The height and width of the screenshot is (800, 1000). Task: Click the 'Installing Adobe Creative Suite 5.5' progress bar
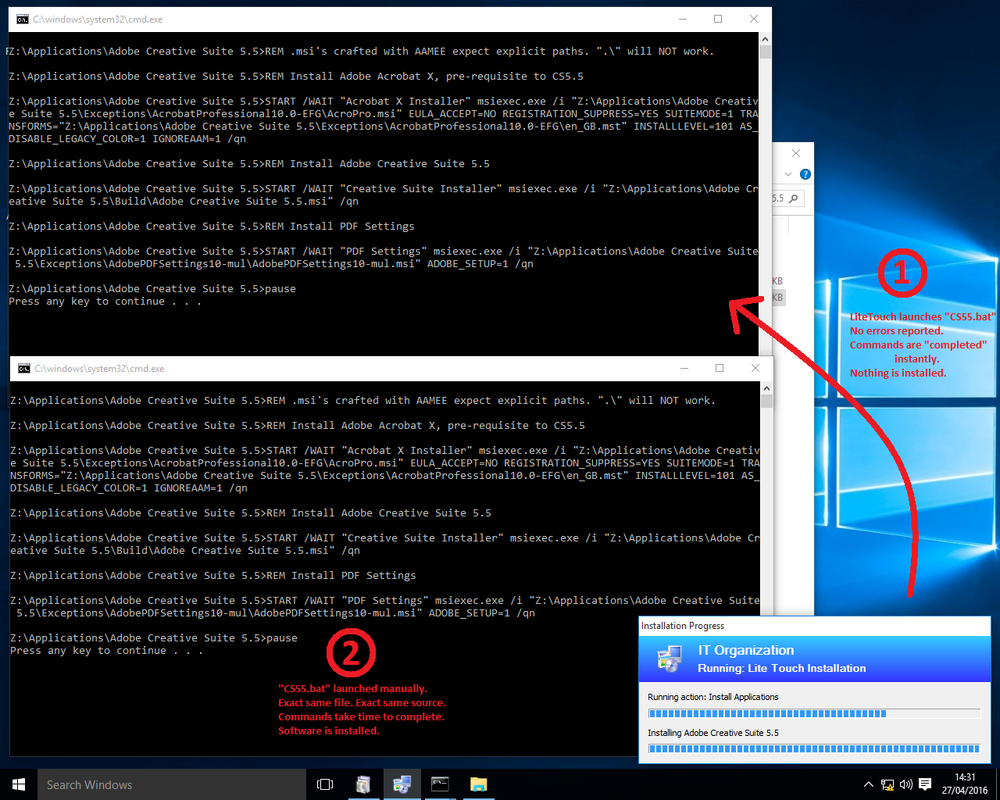coord(814,748)
